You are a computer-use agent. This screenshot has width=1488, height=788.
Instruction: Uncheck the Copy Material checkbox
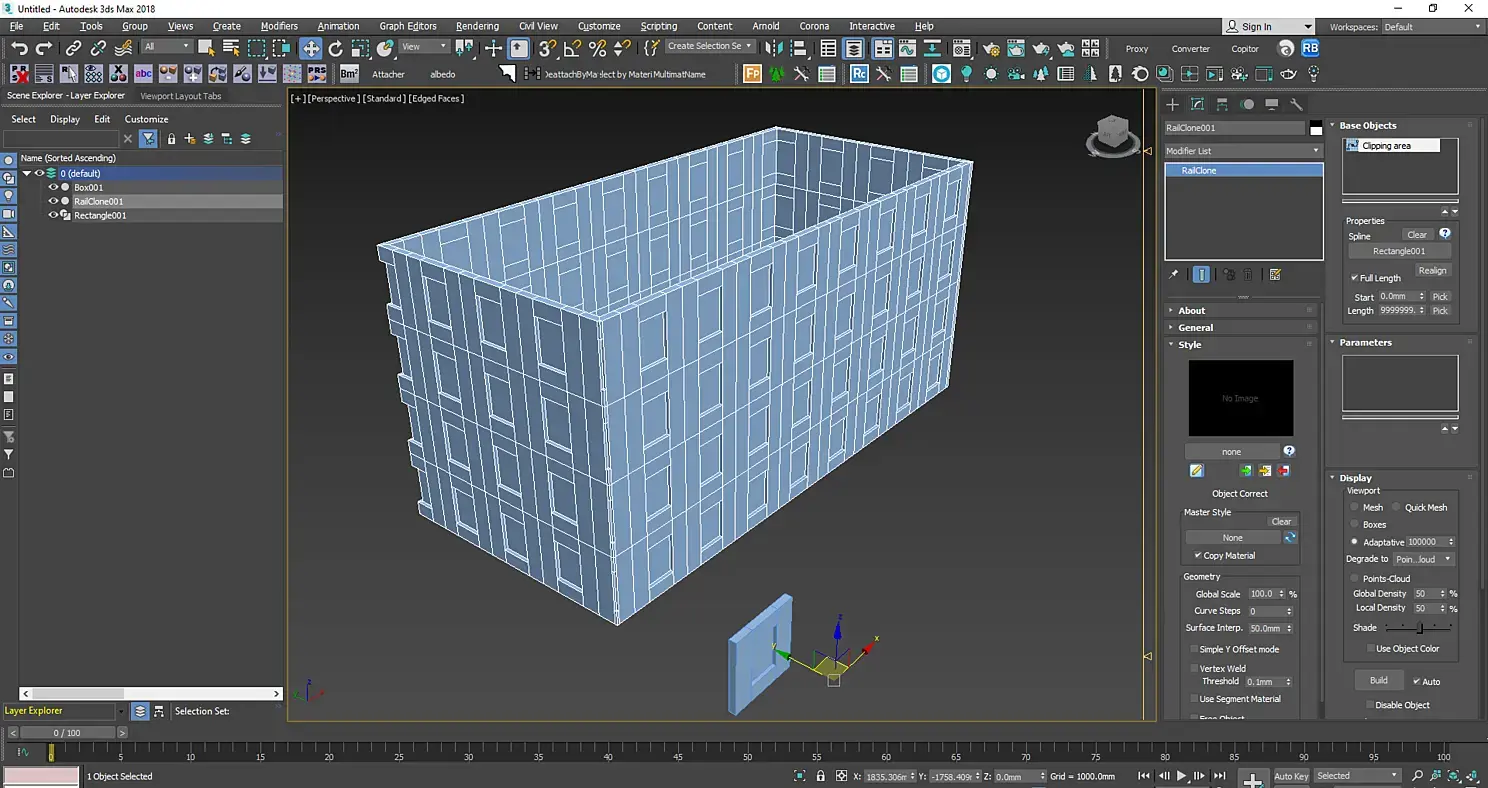pos(1198,555)
